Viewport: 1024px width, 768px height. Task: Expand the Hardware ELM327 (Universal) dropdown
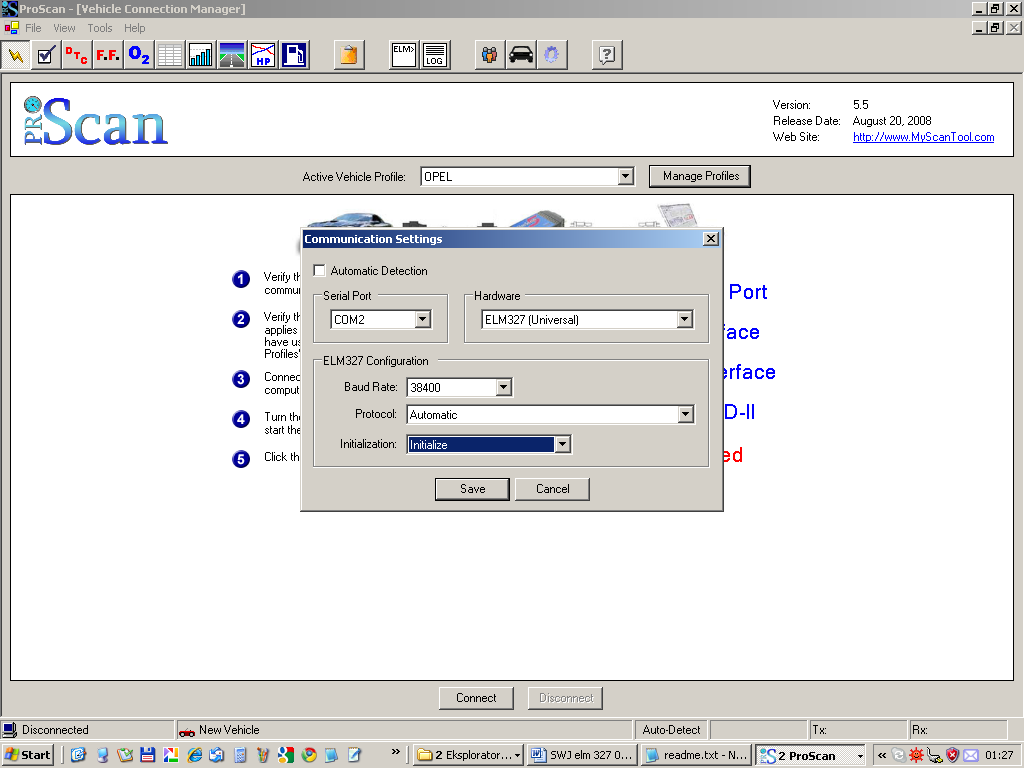click(684, 319)
